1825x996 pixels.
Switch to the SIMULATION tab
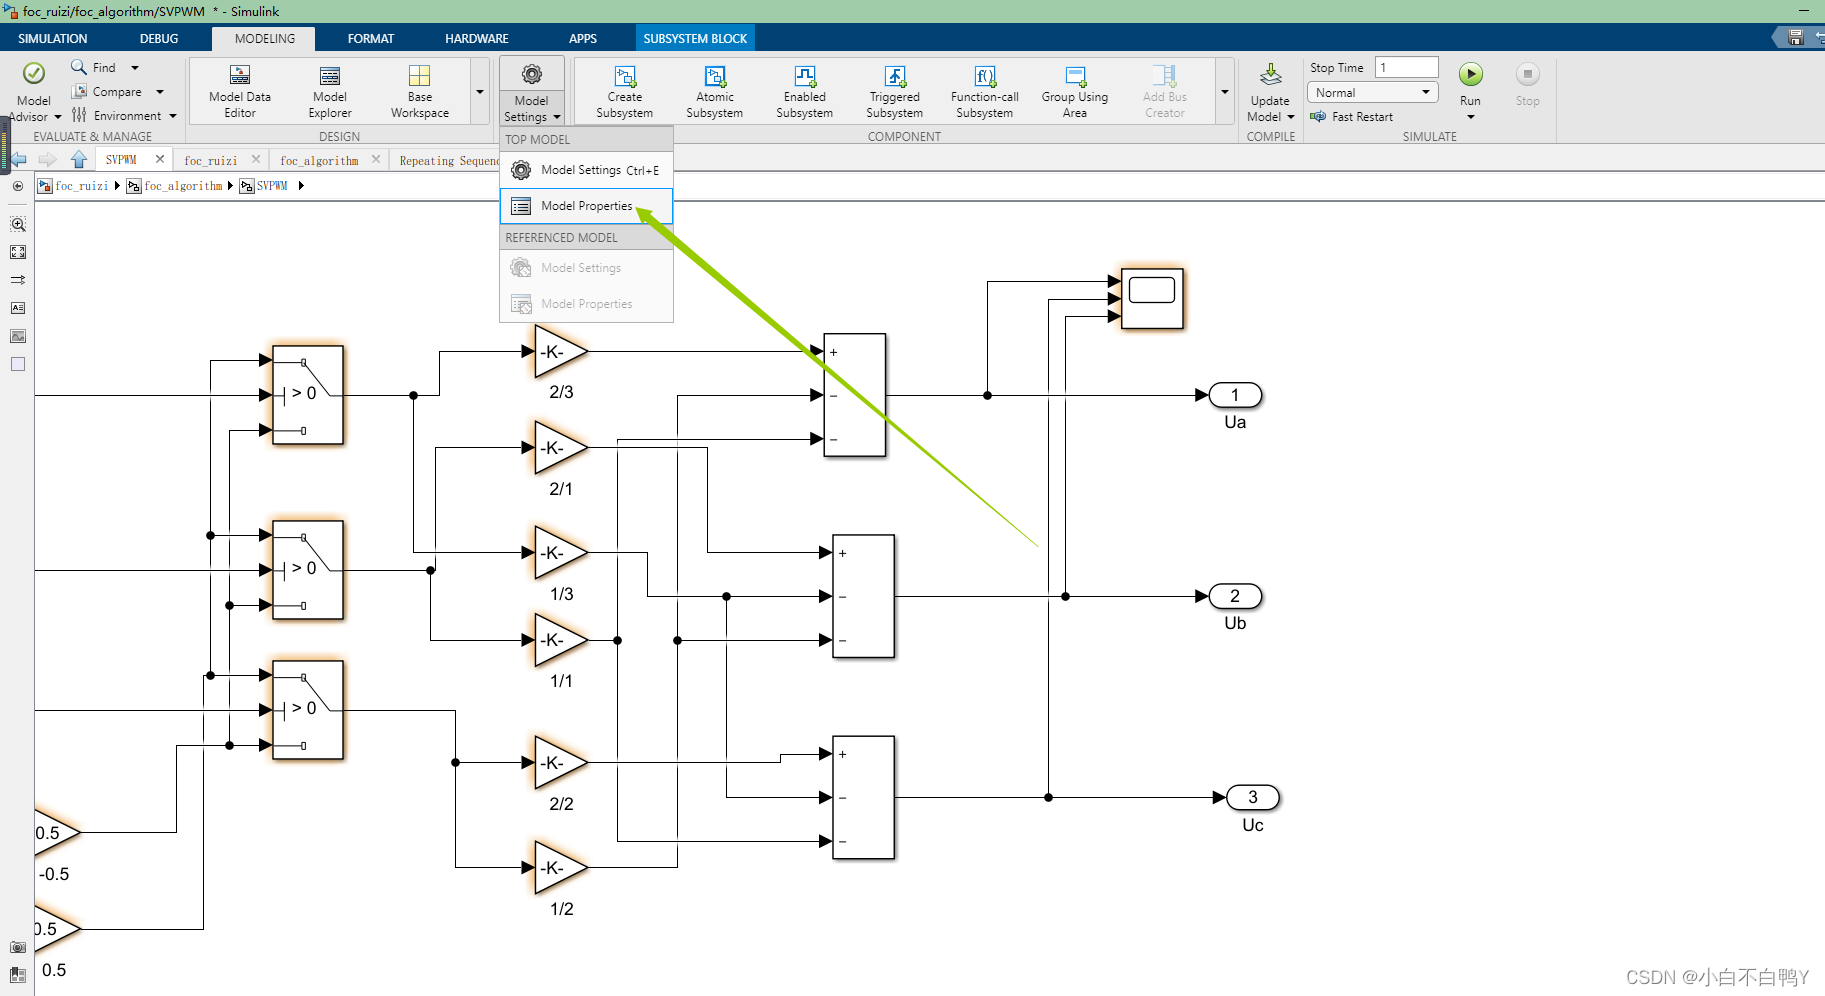coord(53,39)
